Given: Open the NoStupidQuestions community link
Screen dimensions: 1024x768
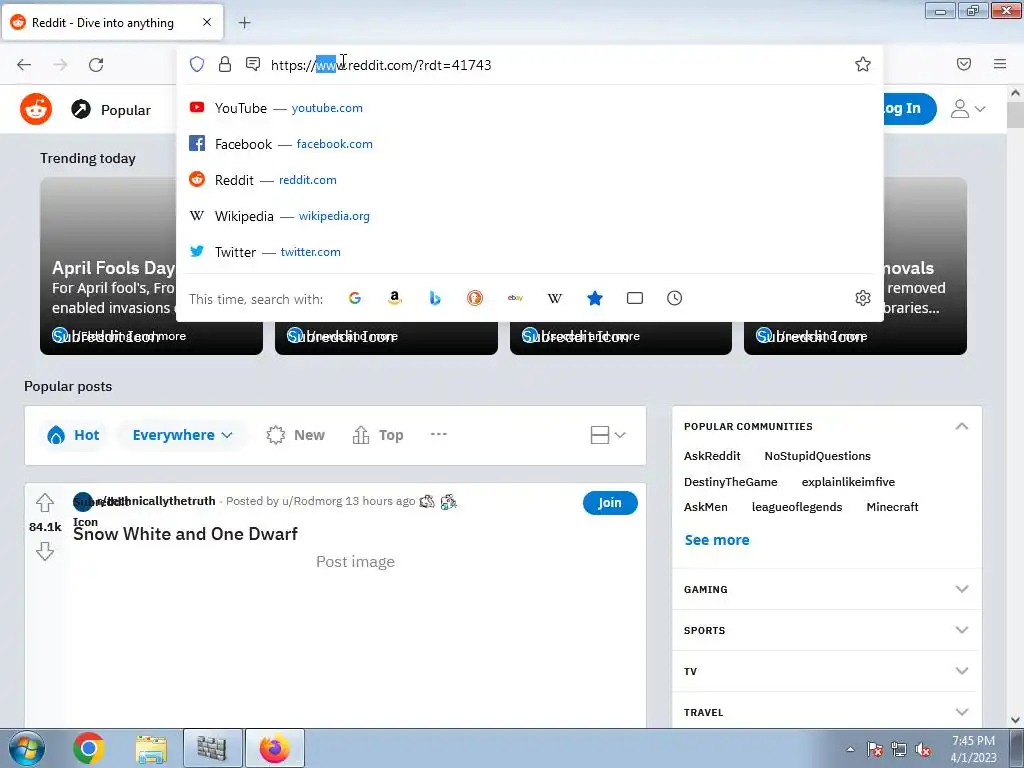Looking at the screenshot, I should click(817, 456).
